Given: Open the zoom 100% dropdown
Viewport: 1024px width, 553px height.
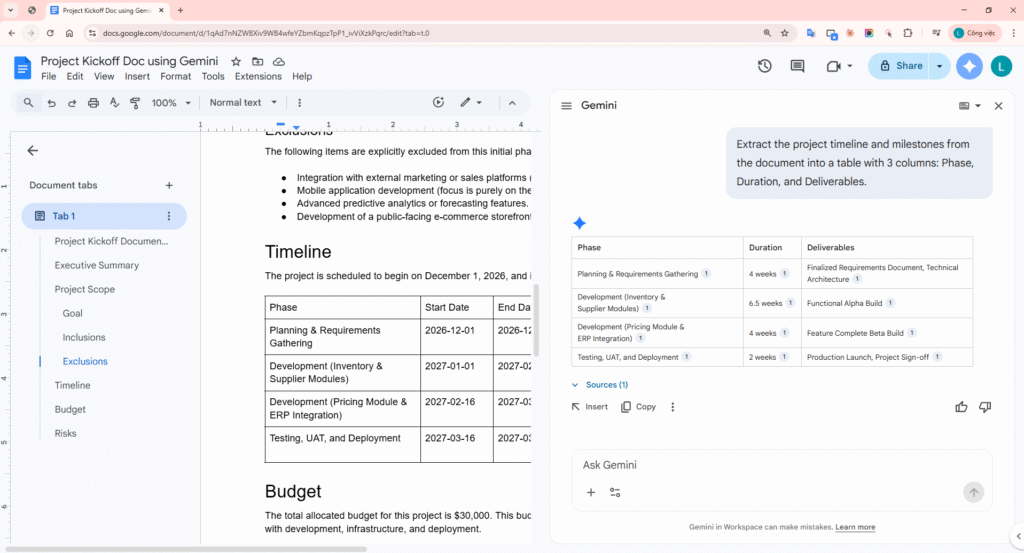Looking at the screenshot, I should coord(171,103).
